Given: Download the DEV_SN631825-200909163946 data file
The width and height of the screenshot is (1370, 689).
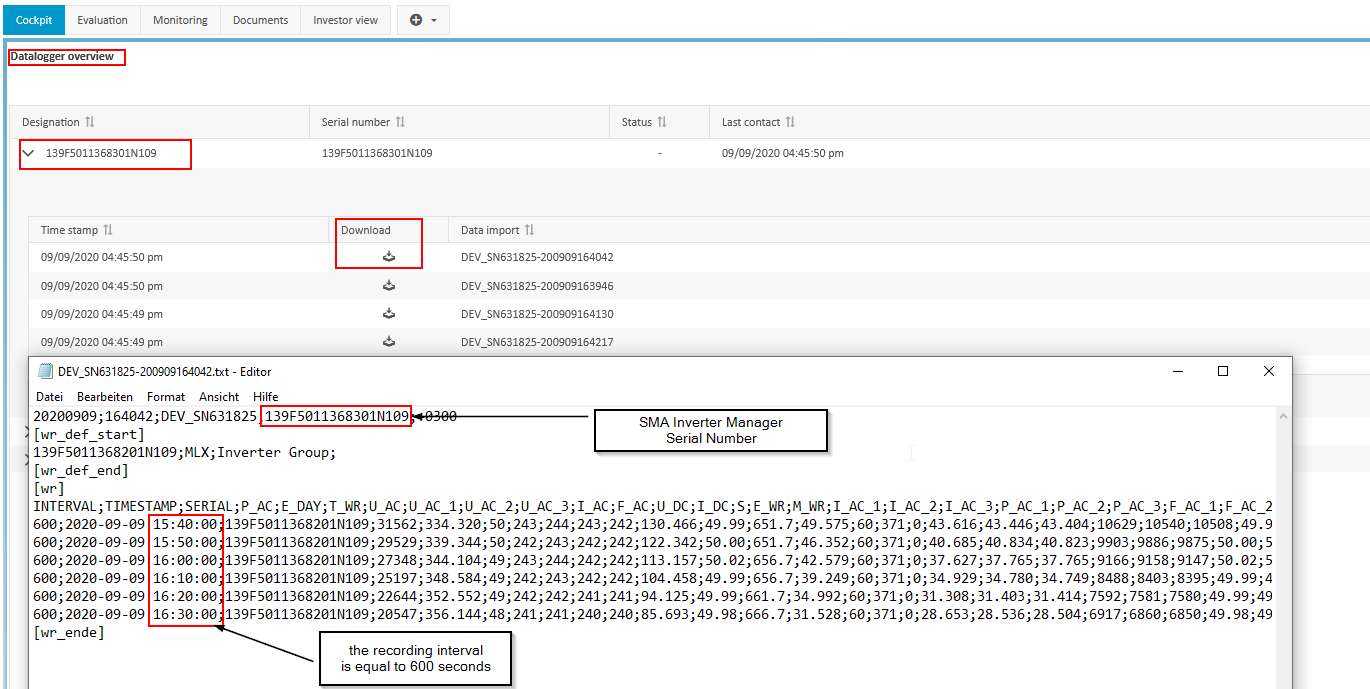Looking at the screenshot, I should tap(389, 285).
